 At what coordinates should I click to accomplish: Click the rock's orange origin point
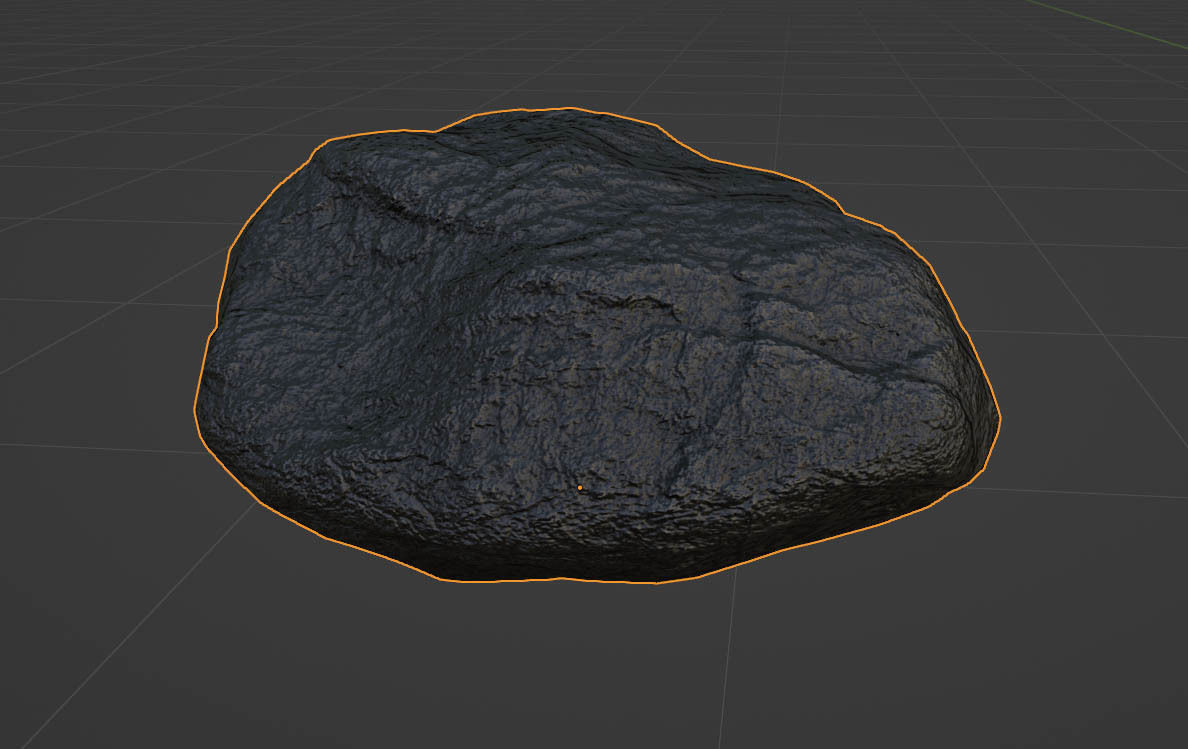tap(580, 488)
